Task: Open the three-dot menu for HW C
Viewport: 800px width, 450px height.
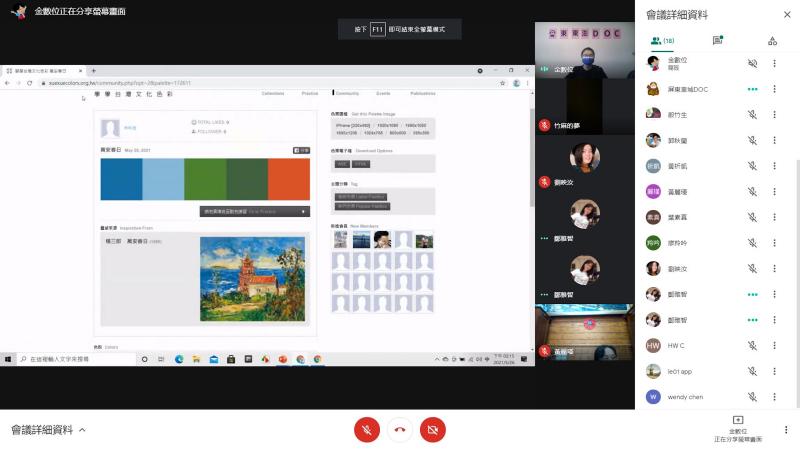Action: click(773, 346)
